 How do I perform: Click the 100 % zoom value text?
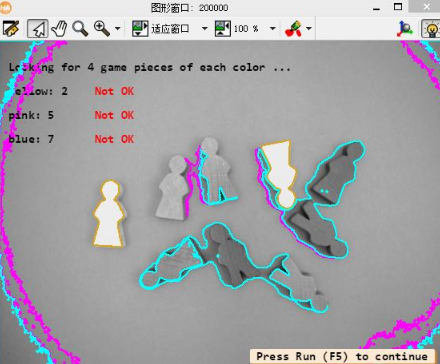click(x=246, y=29)
